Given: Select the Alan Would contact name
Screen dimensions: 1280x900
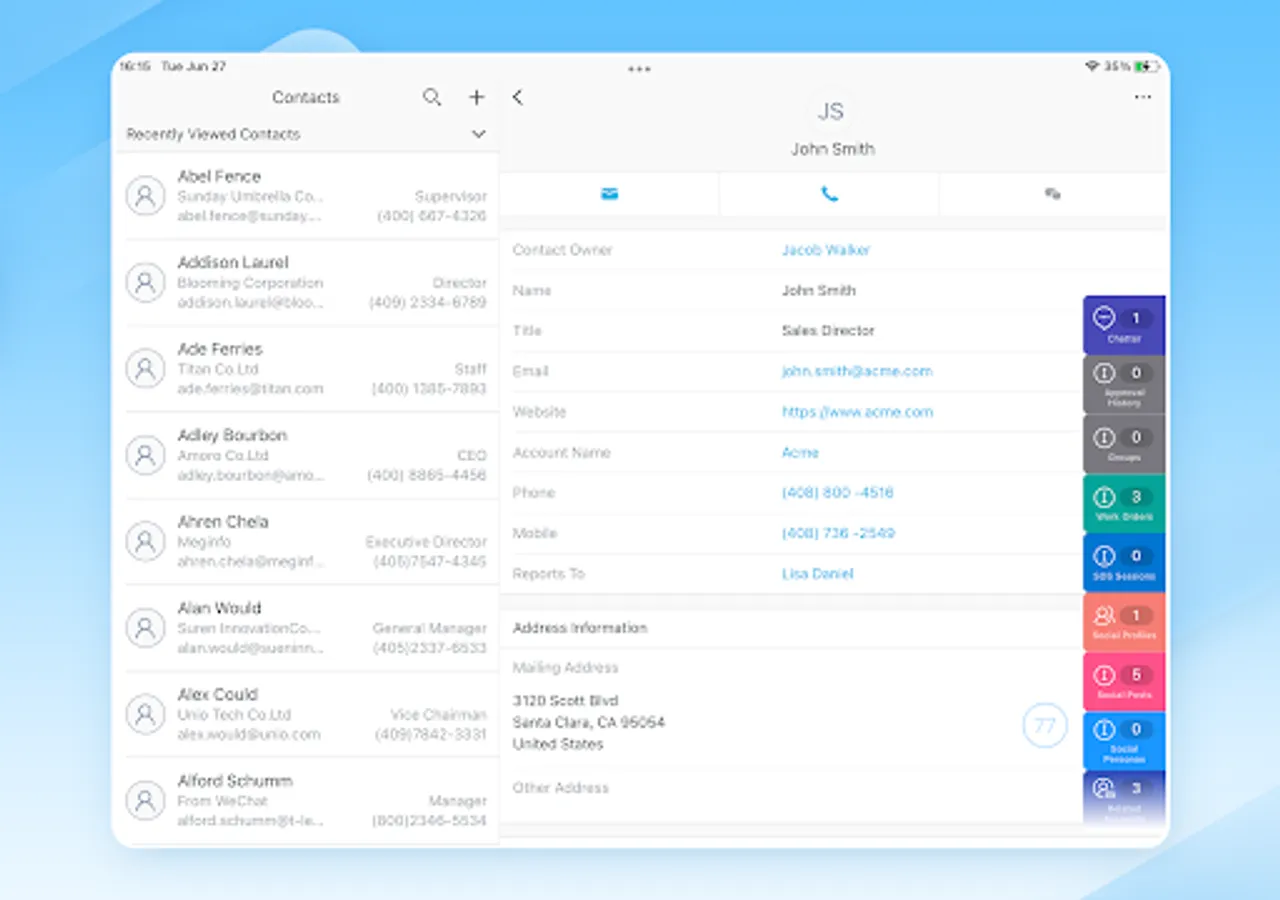Looking at the screenshot, I should point(219,608).
